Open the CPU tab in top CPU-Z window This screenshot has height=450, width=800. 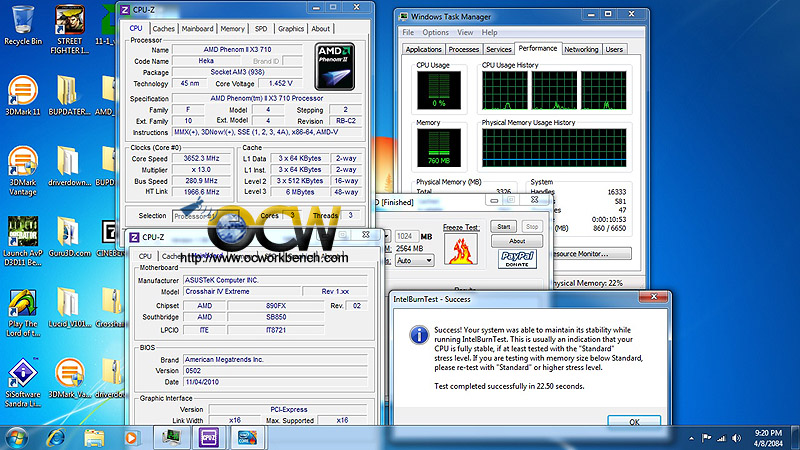click(x=136, y=28)
